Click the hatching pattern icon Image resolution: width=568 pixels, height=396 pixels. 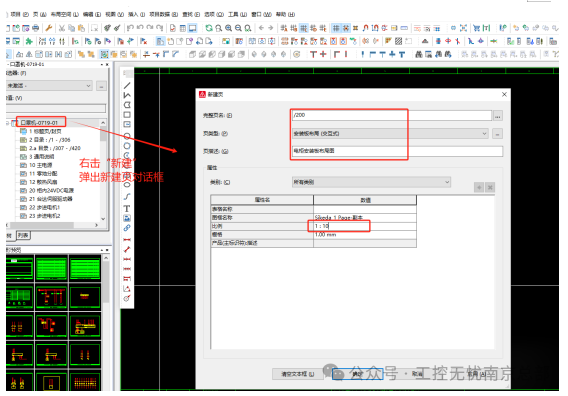398,41
